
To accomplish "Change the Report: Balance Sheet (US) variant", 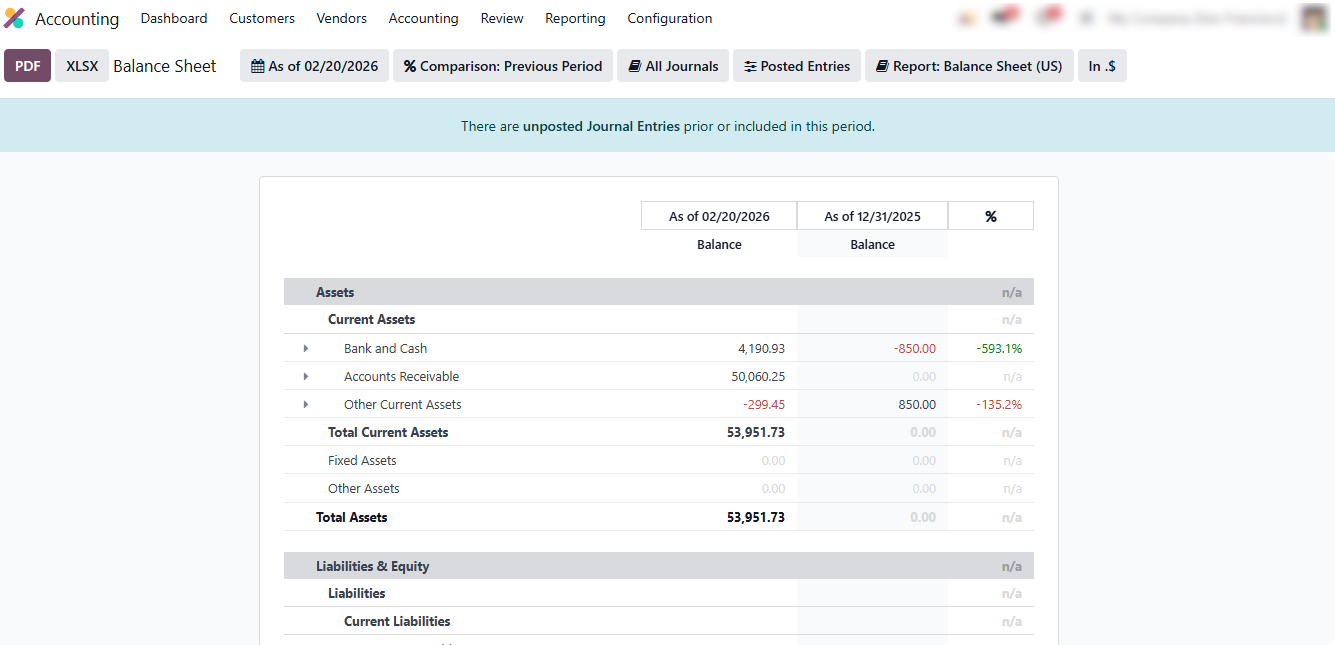I will pyautogui.click(x=969, y=66).
